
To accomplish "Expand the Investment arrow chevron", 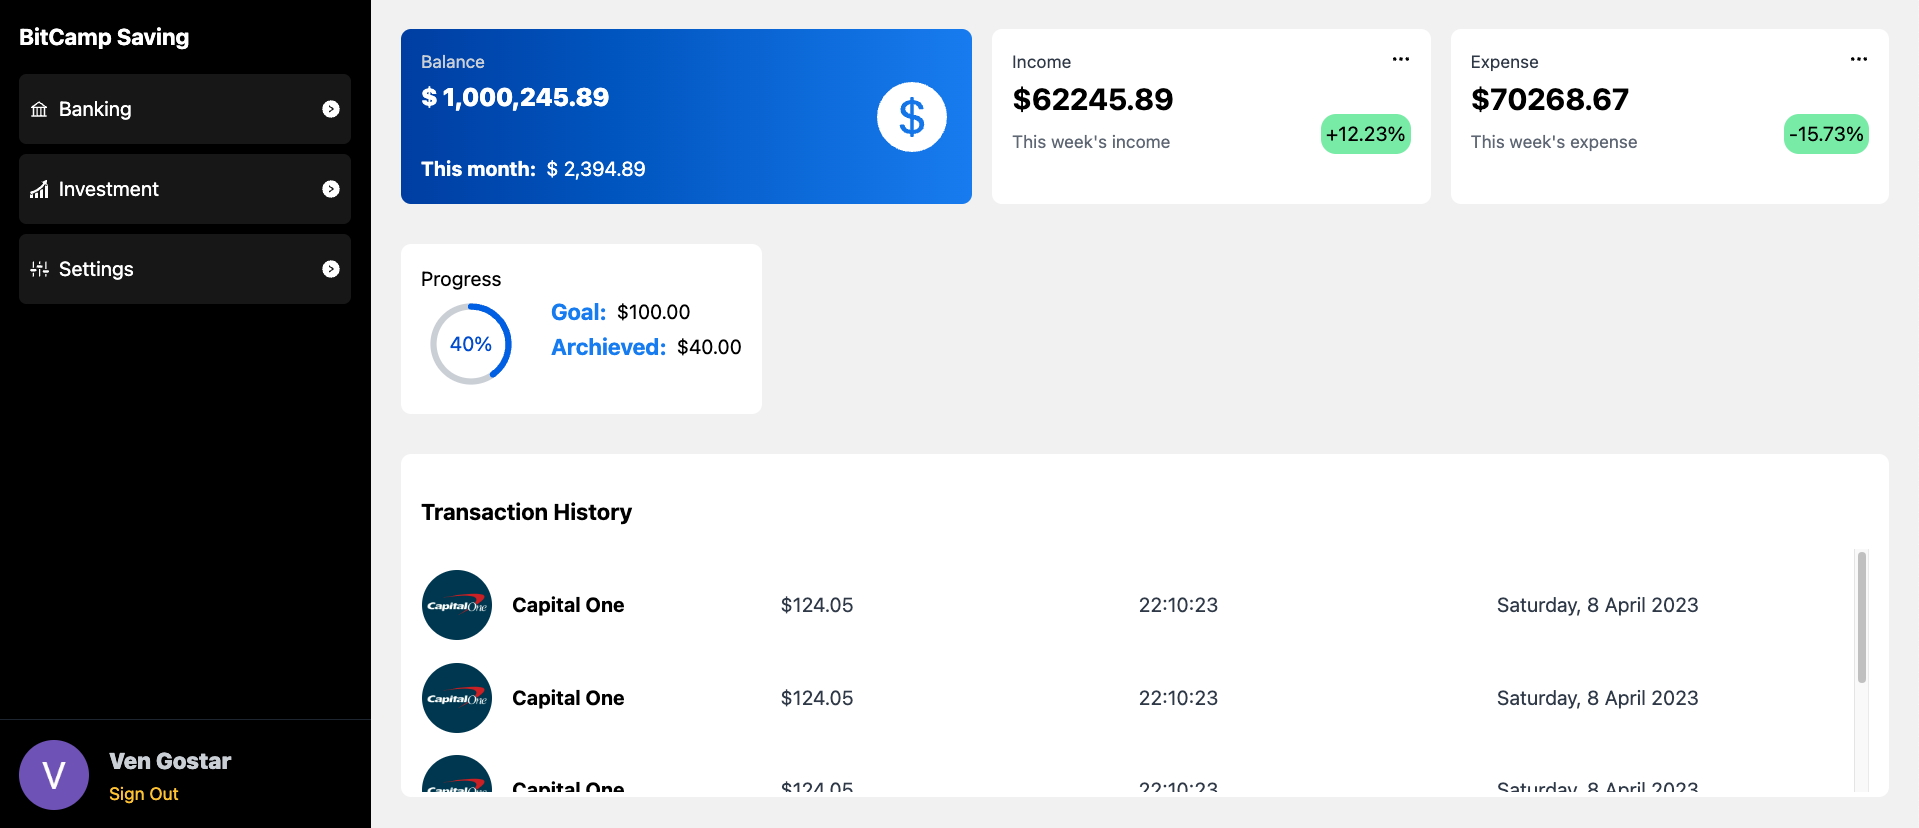I will (x=331, y=189).
